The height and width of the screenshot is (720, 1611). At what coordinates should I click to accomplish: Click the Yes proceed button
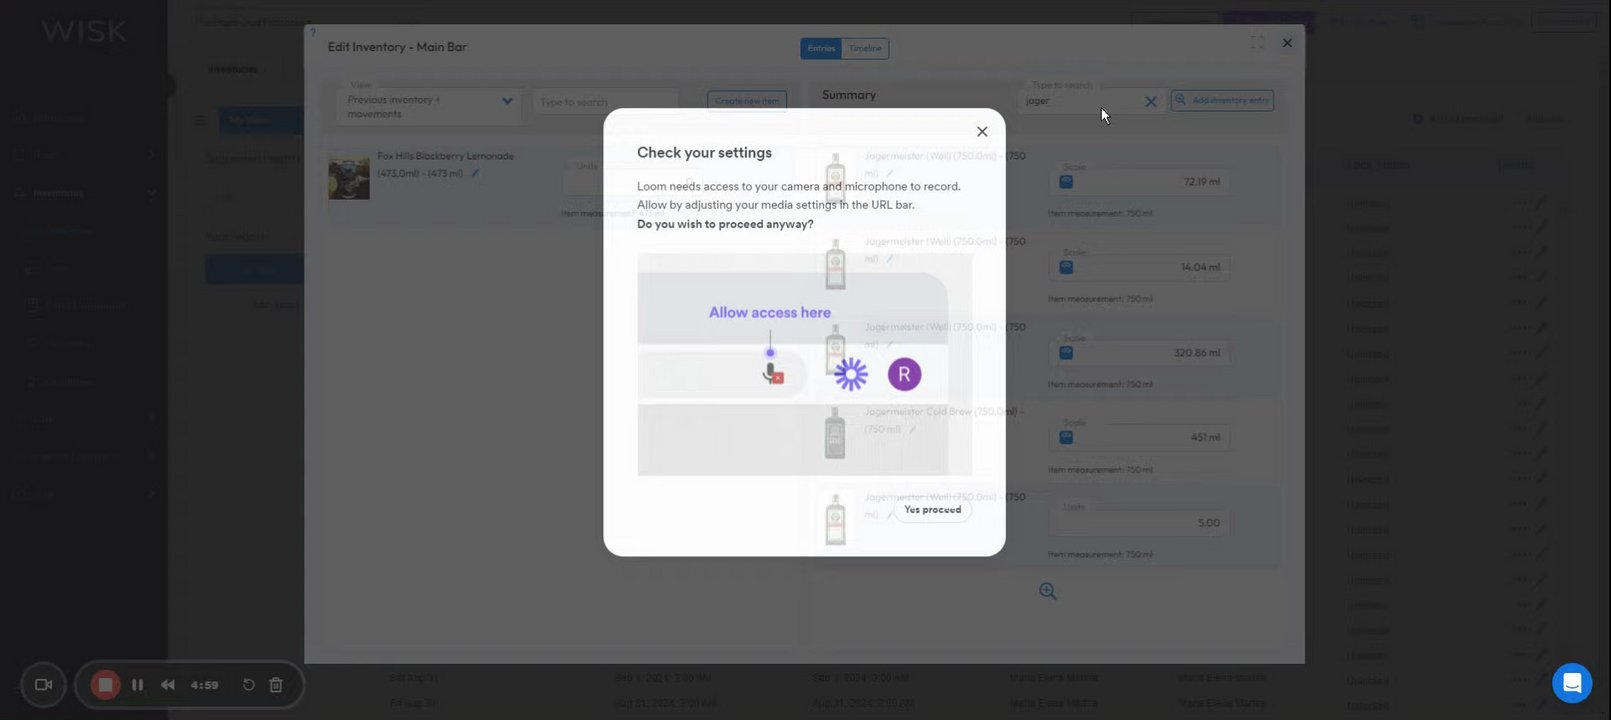[x=932, y=510]
